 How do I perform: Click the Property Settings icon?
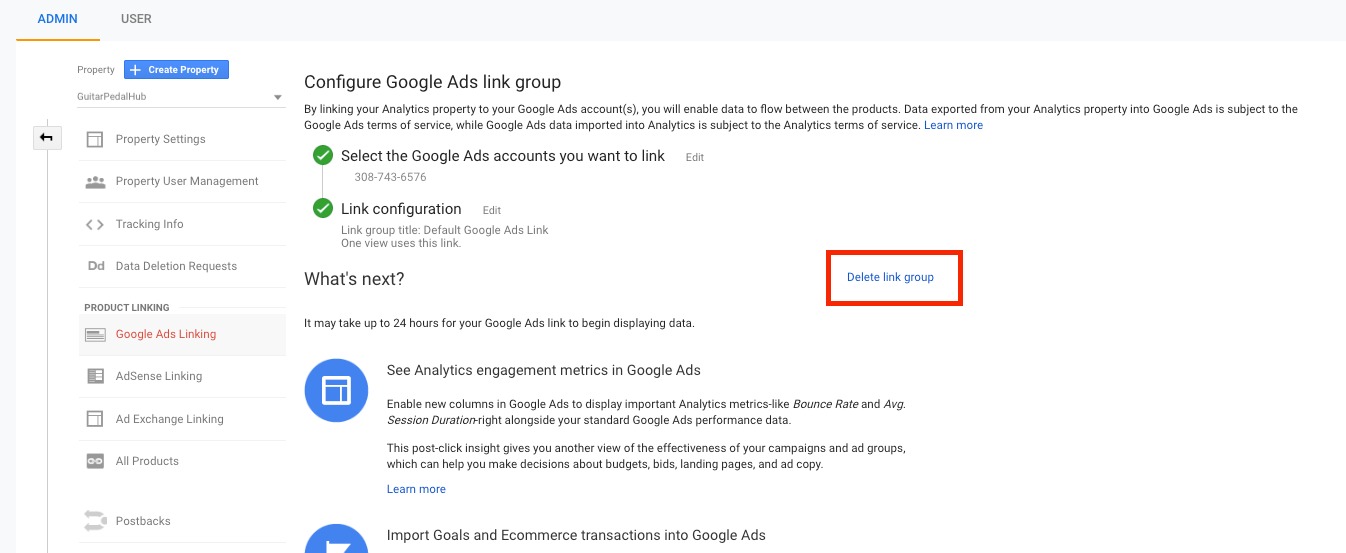point(95,139)
